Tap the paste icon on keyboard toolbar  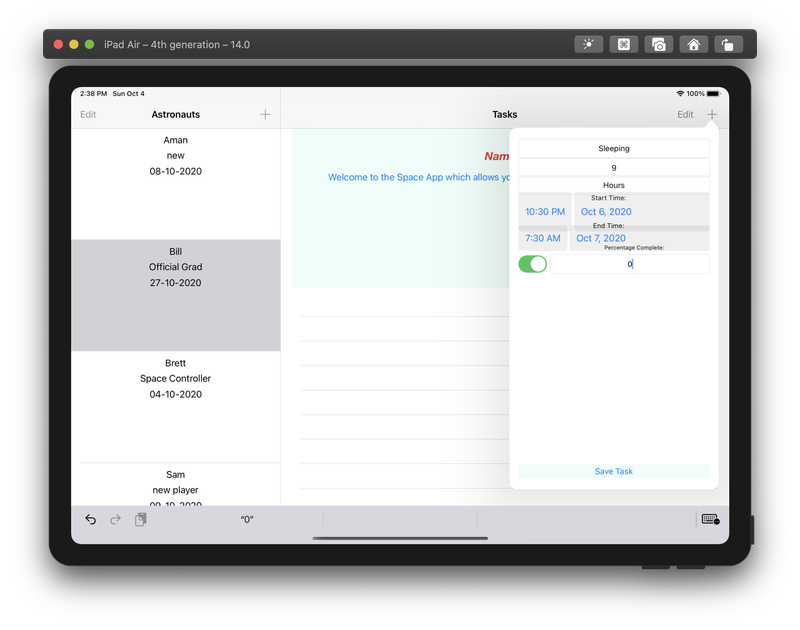(x=140, y=520)
